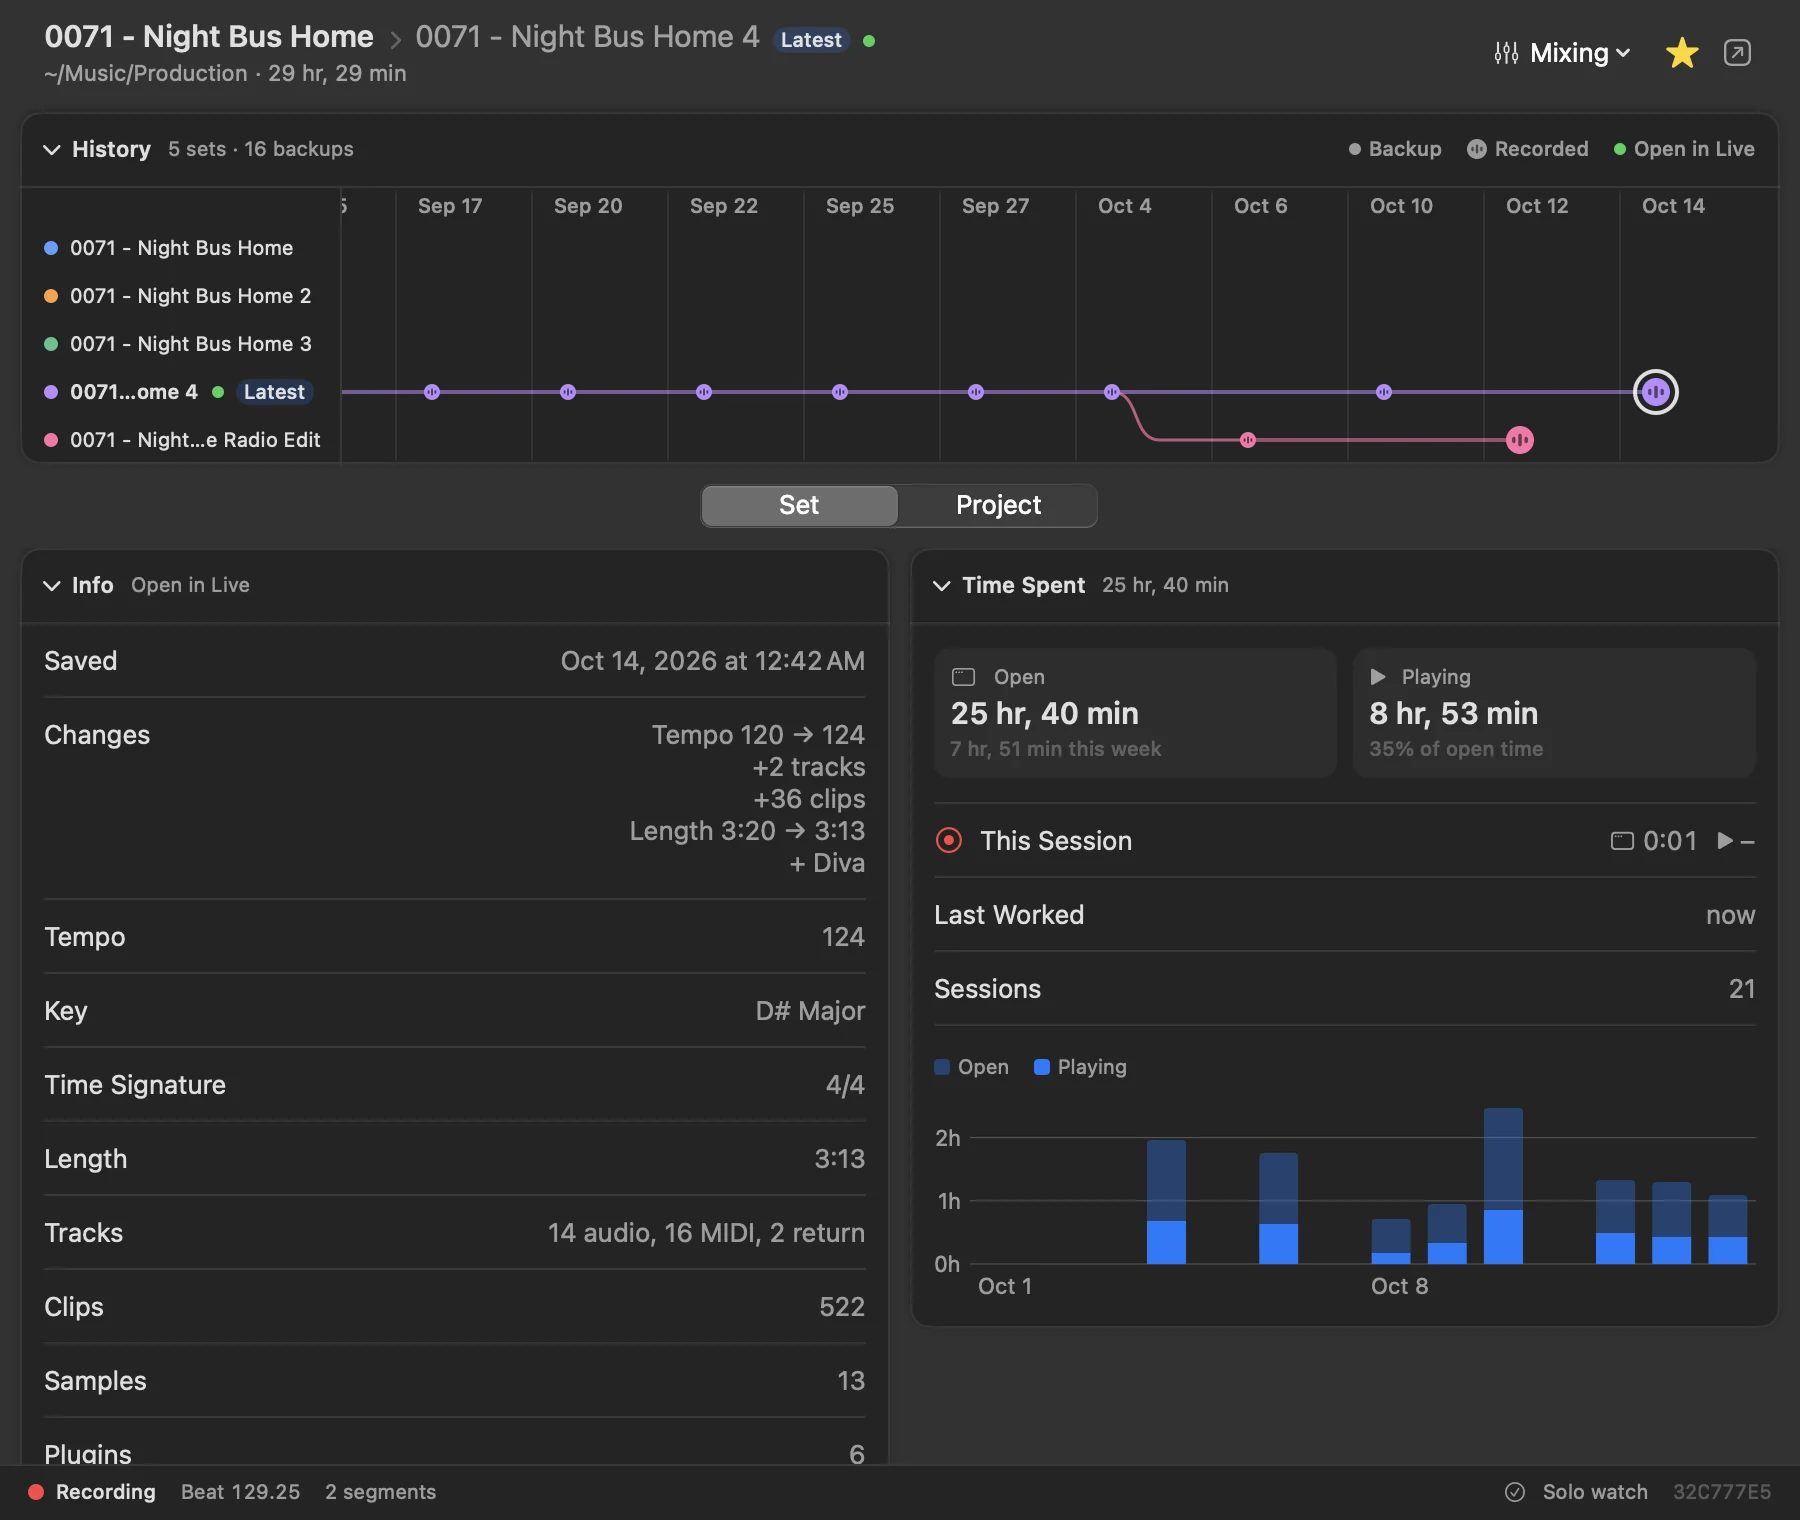Select 0071 - Night Bus Home 3 row
1800x1520 pixels.
180,344
